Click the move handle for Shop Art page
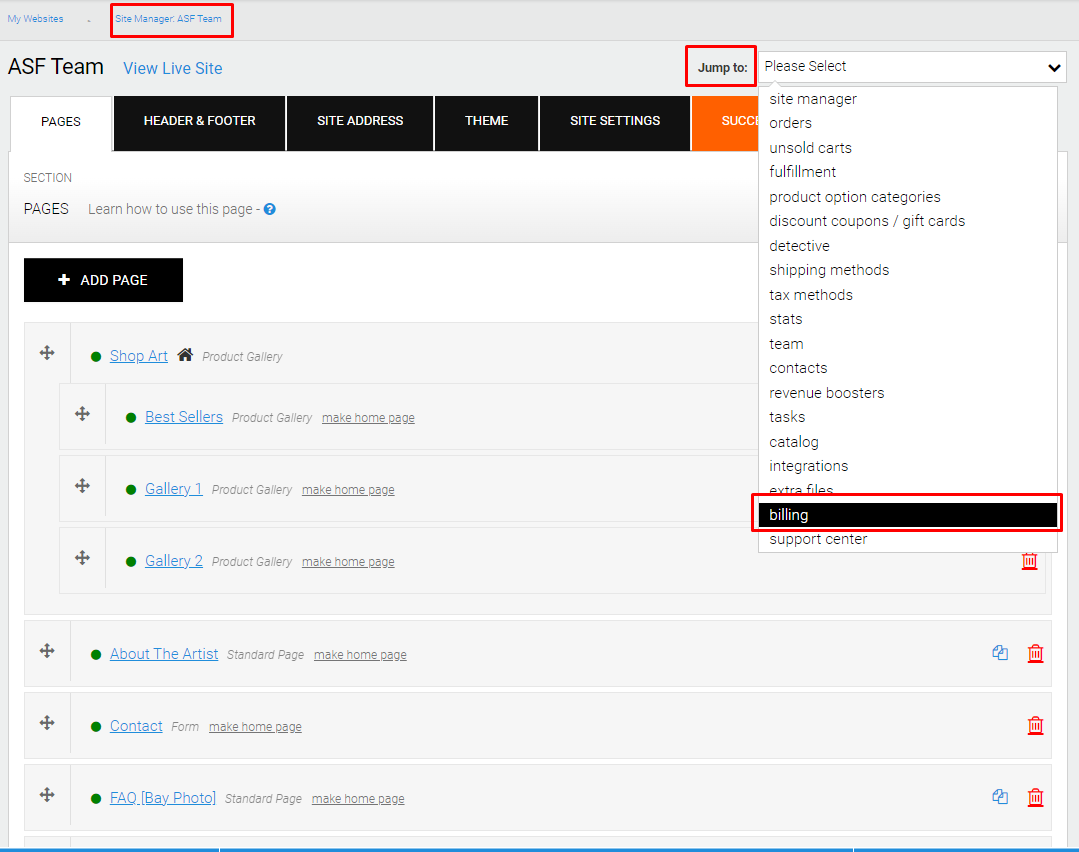 pos(47,353)
